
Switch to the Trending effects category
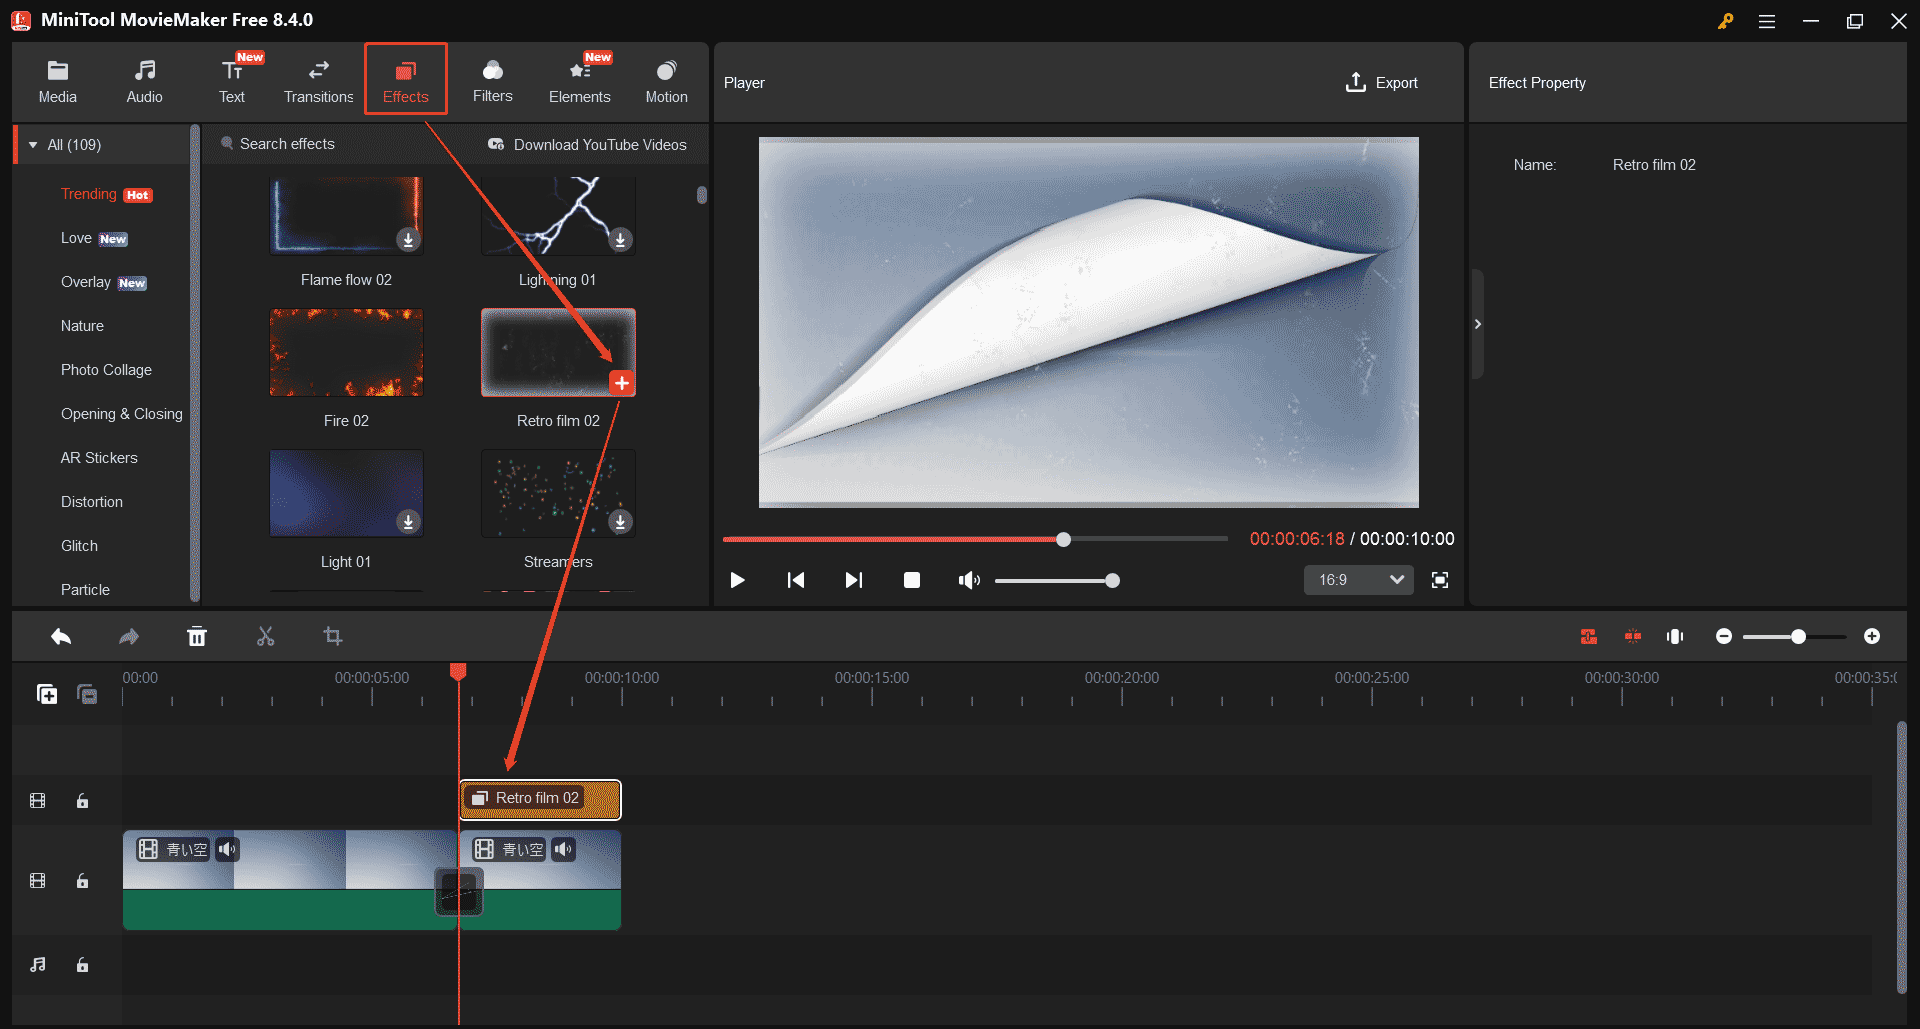(88, 193)
